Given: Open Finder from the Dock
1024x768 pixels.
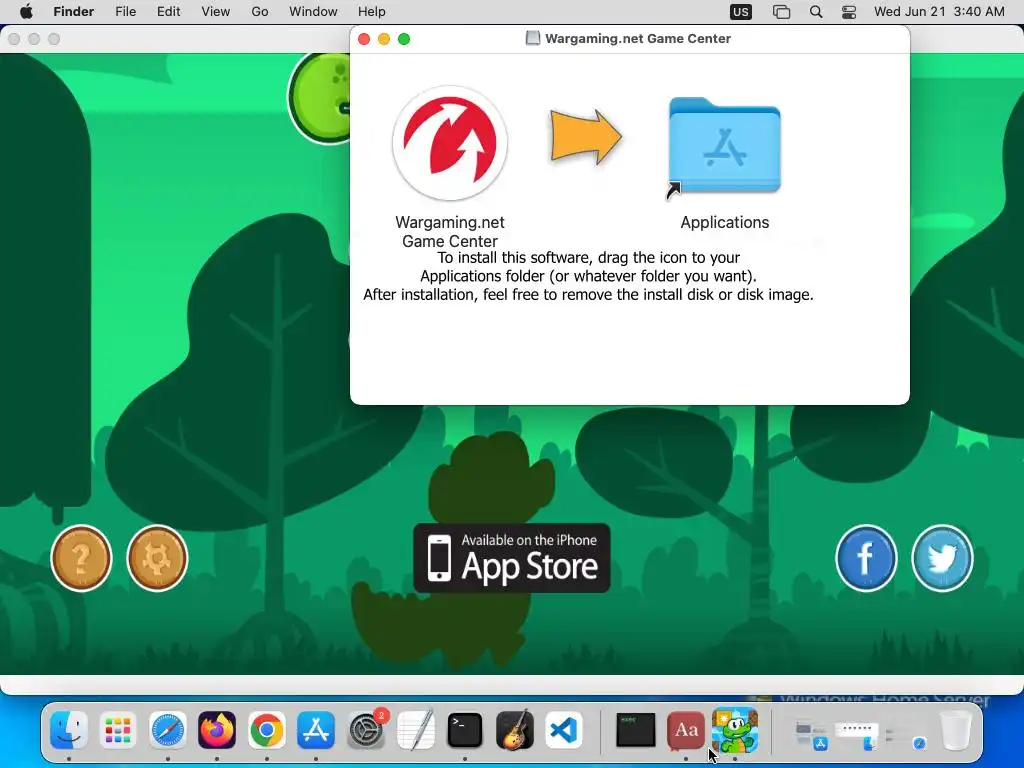Looking at the screenshot, I should pyautogui.click(x=69, y=730).
